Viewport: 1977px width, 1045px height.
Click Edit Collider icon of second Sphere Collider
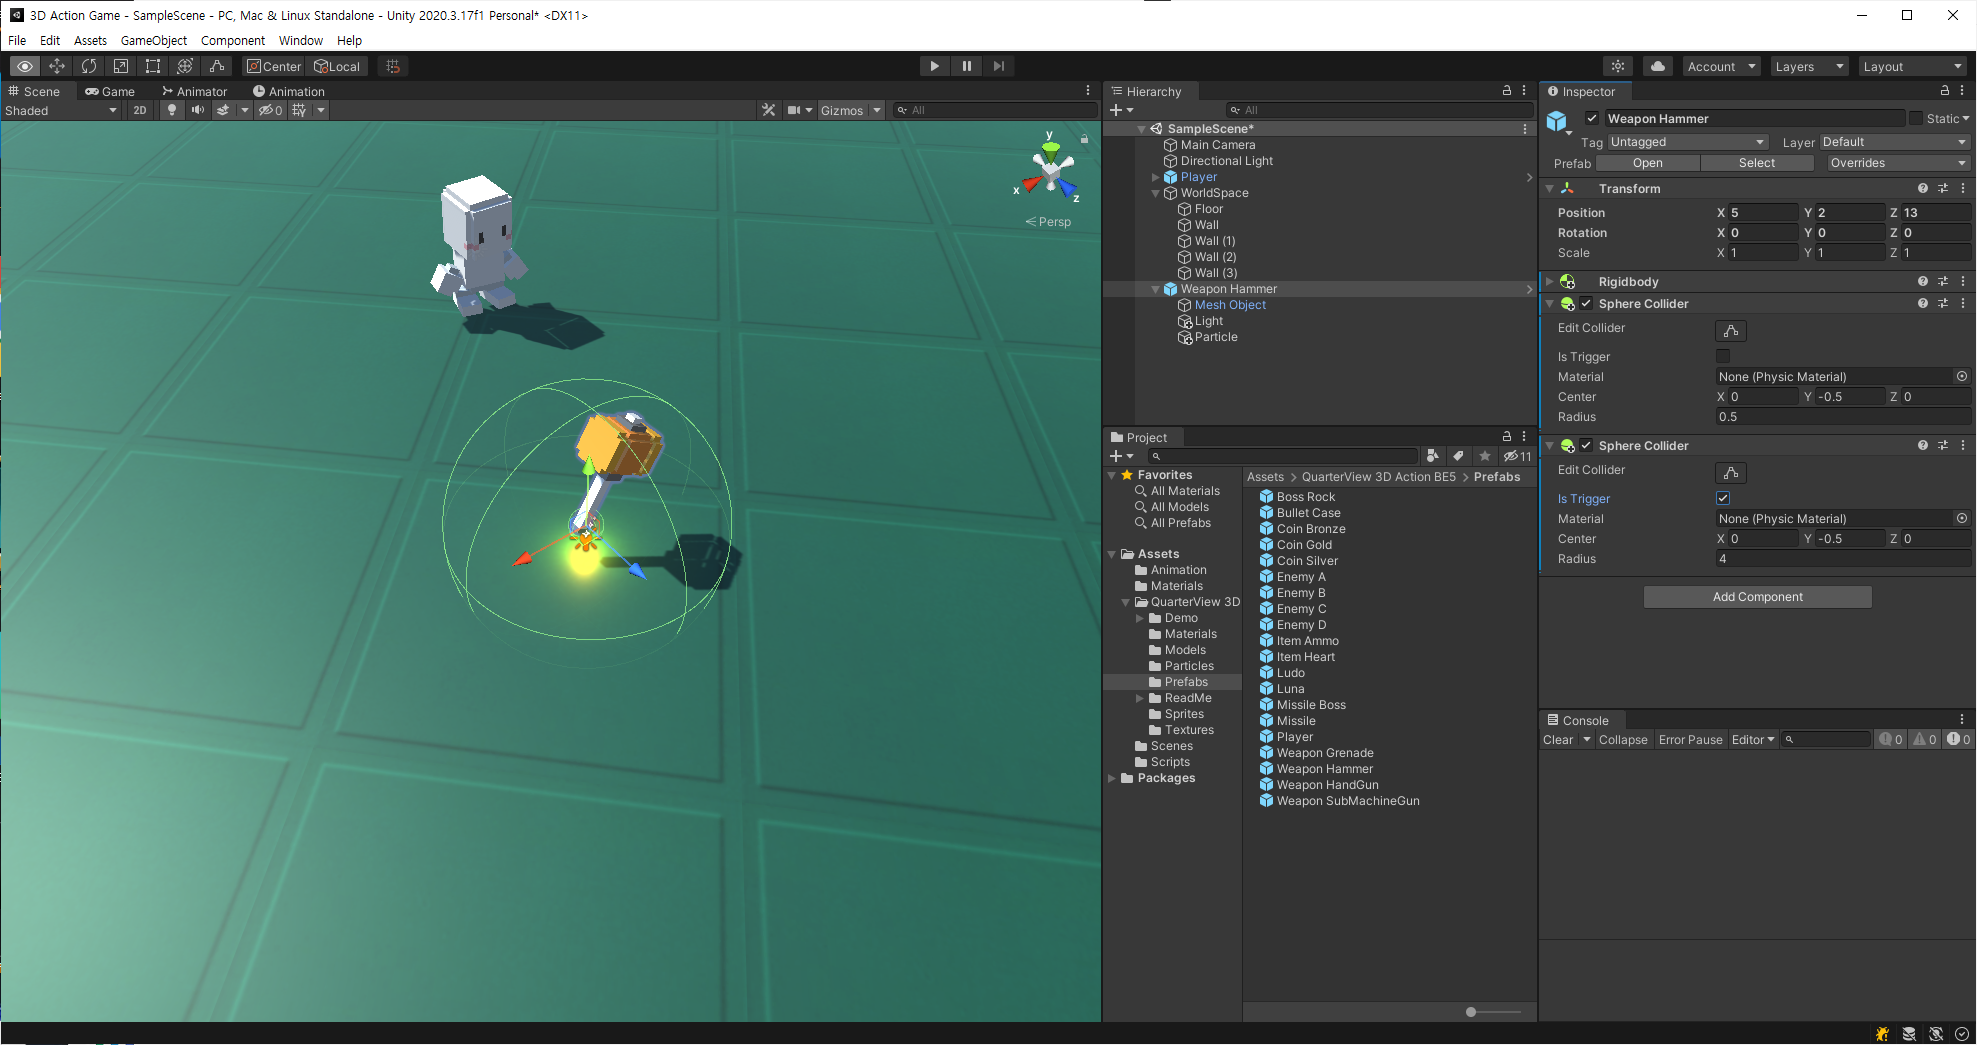pos(1731,472)
